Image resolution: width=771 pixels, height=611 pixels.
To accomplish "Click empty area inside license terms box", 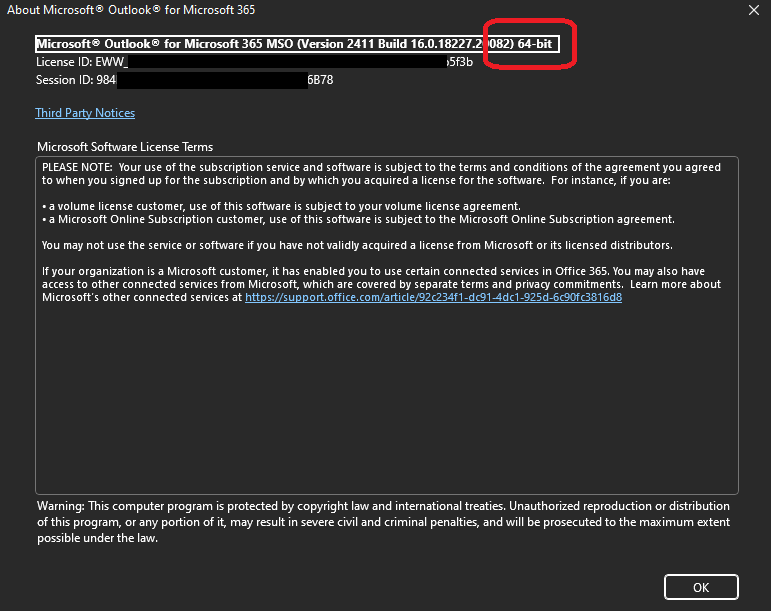I will [x=386, y=400].
